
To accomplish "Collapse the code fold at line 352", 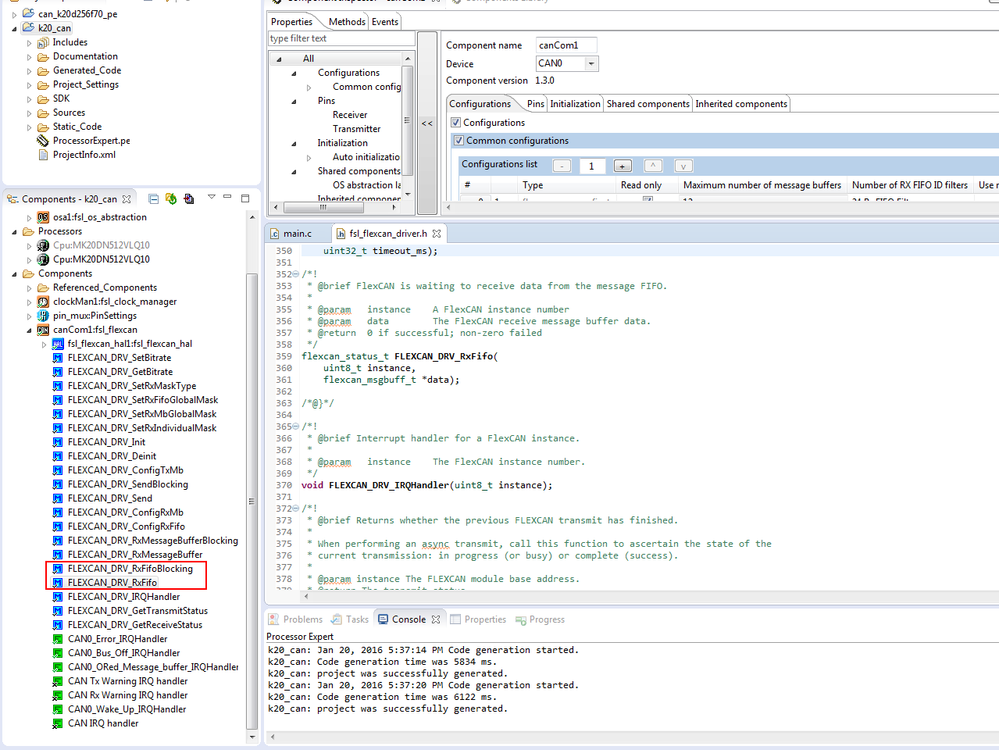I will [296, 275].
